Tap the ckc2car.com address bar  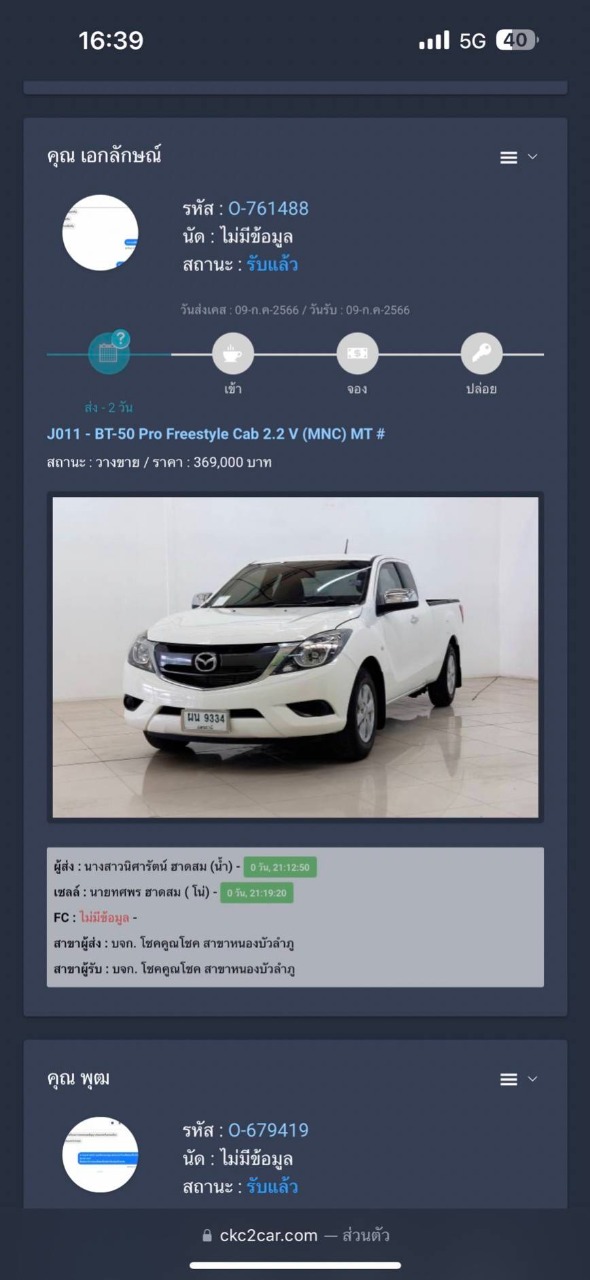click(x=295, y=1236)
